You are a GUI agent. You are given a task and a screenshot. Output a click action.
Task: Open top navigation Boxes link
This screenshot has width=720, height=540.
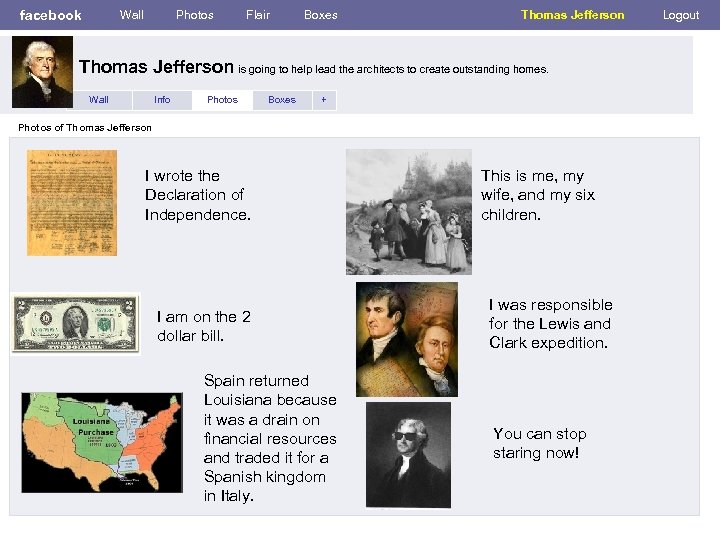[321, 15]
